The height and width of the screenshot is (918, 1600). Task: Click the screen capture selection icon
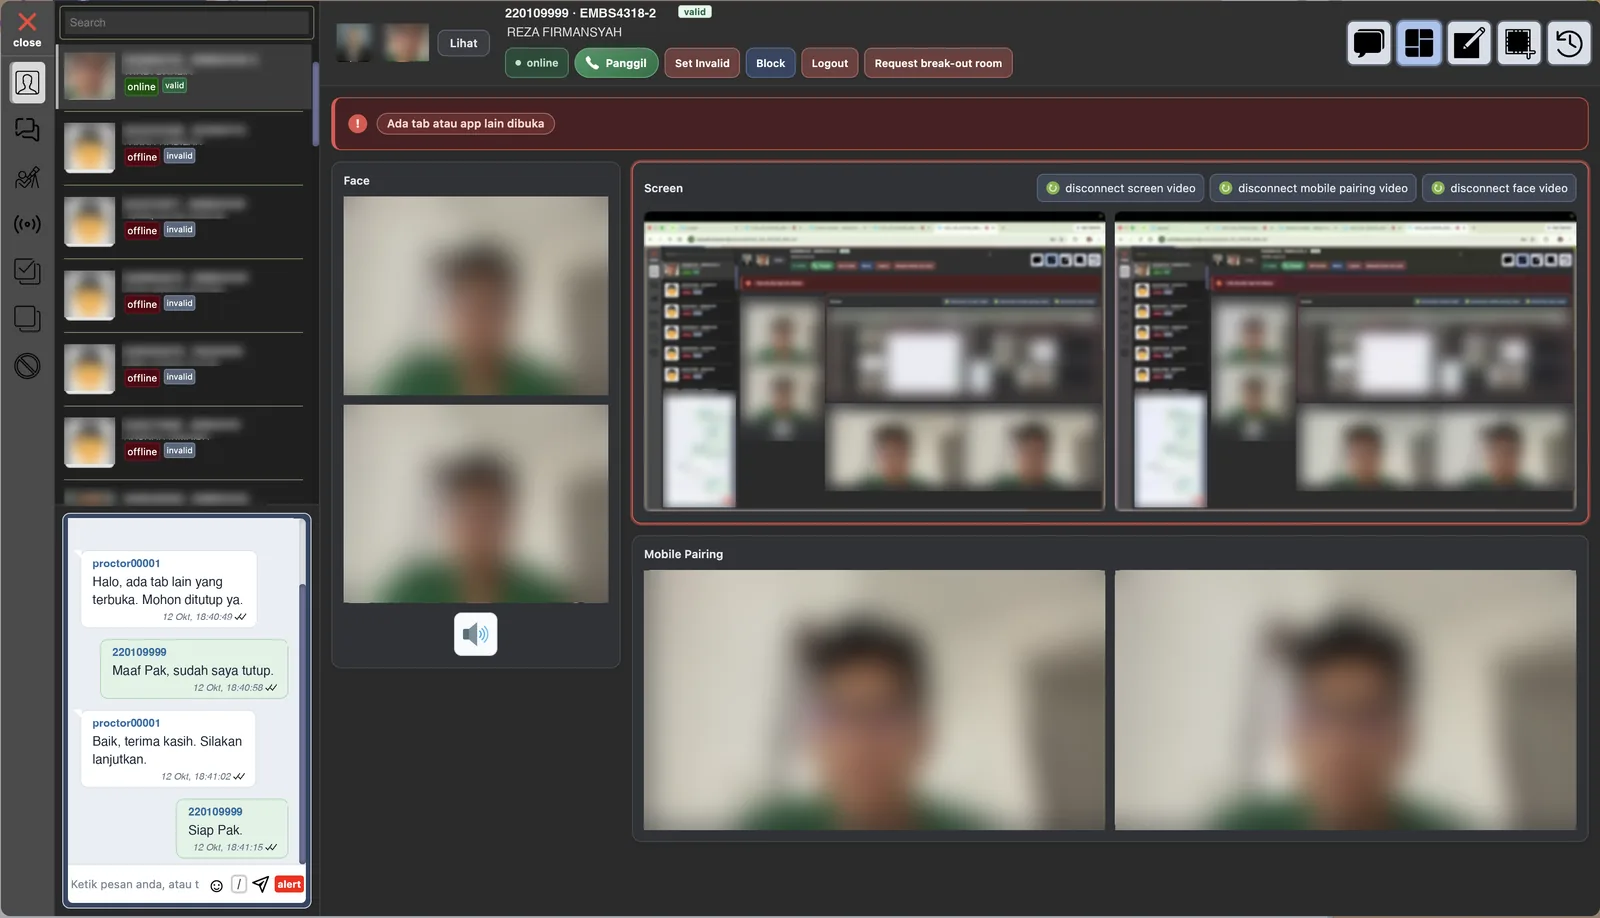click(x=1519, y=43)
